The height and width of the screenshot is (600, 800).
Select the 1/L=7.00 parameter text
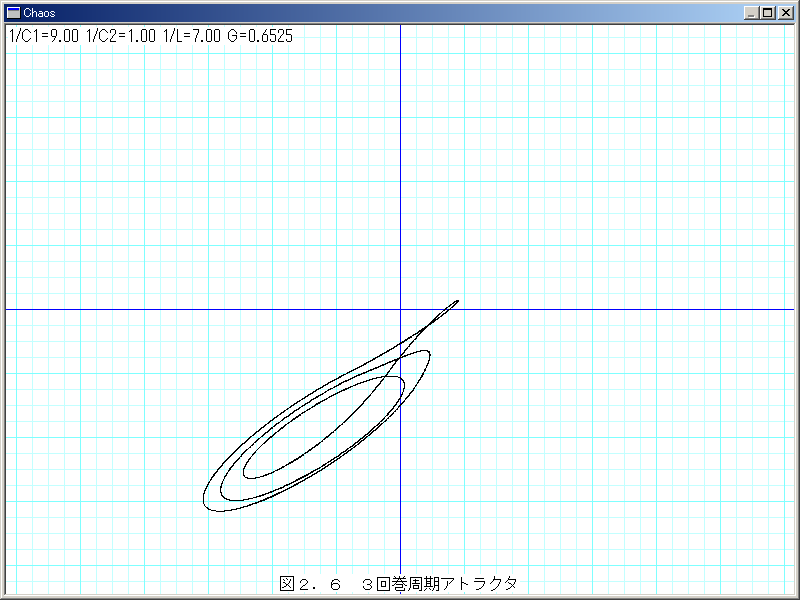click(x=192, y=36)
